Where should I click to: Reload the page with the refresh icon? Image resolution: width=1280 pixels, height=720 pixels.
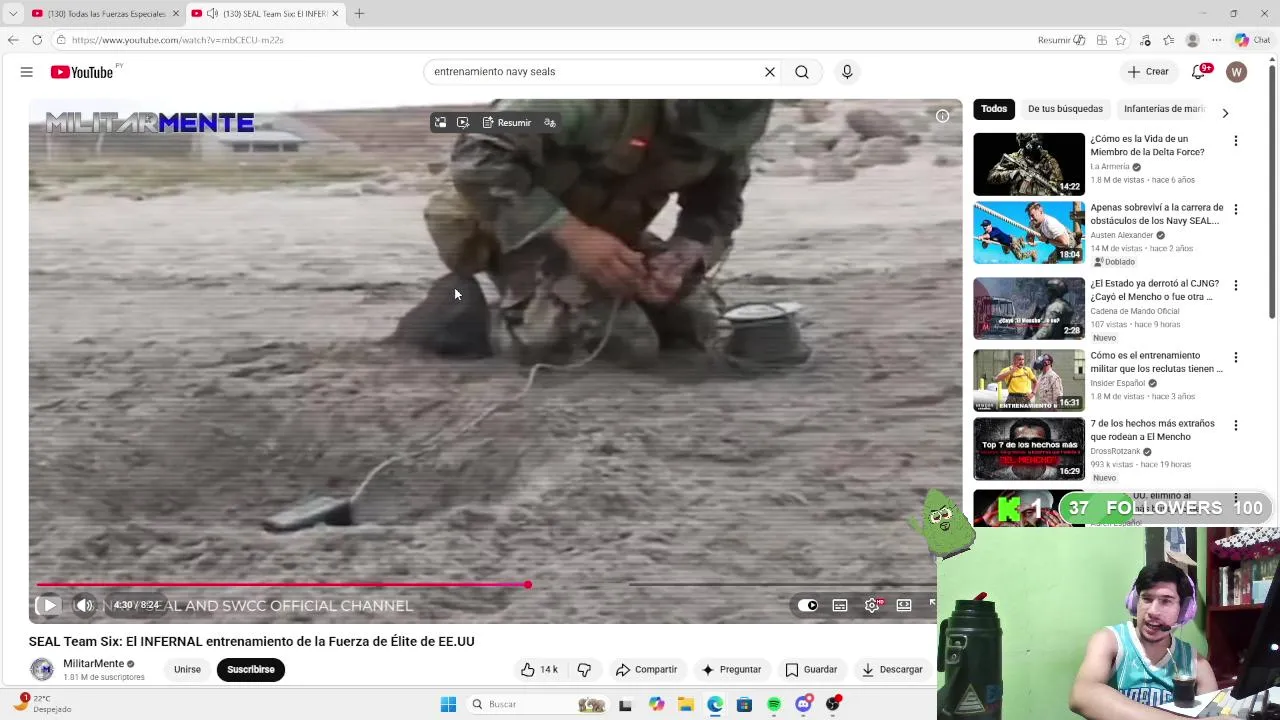click(x=37, y=40)
